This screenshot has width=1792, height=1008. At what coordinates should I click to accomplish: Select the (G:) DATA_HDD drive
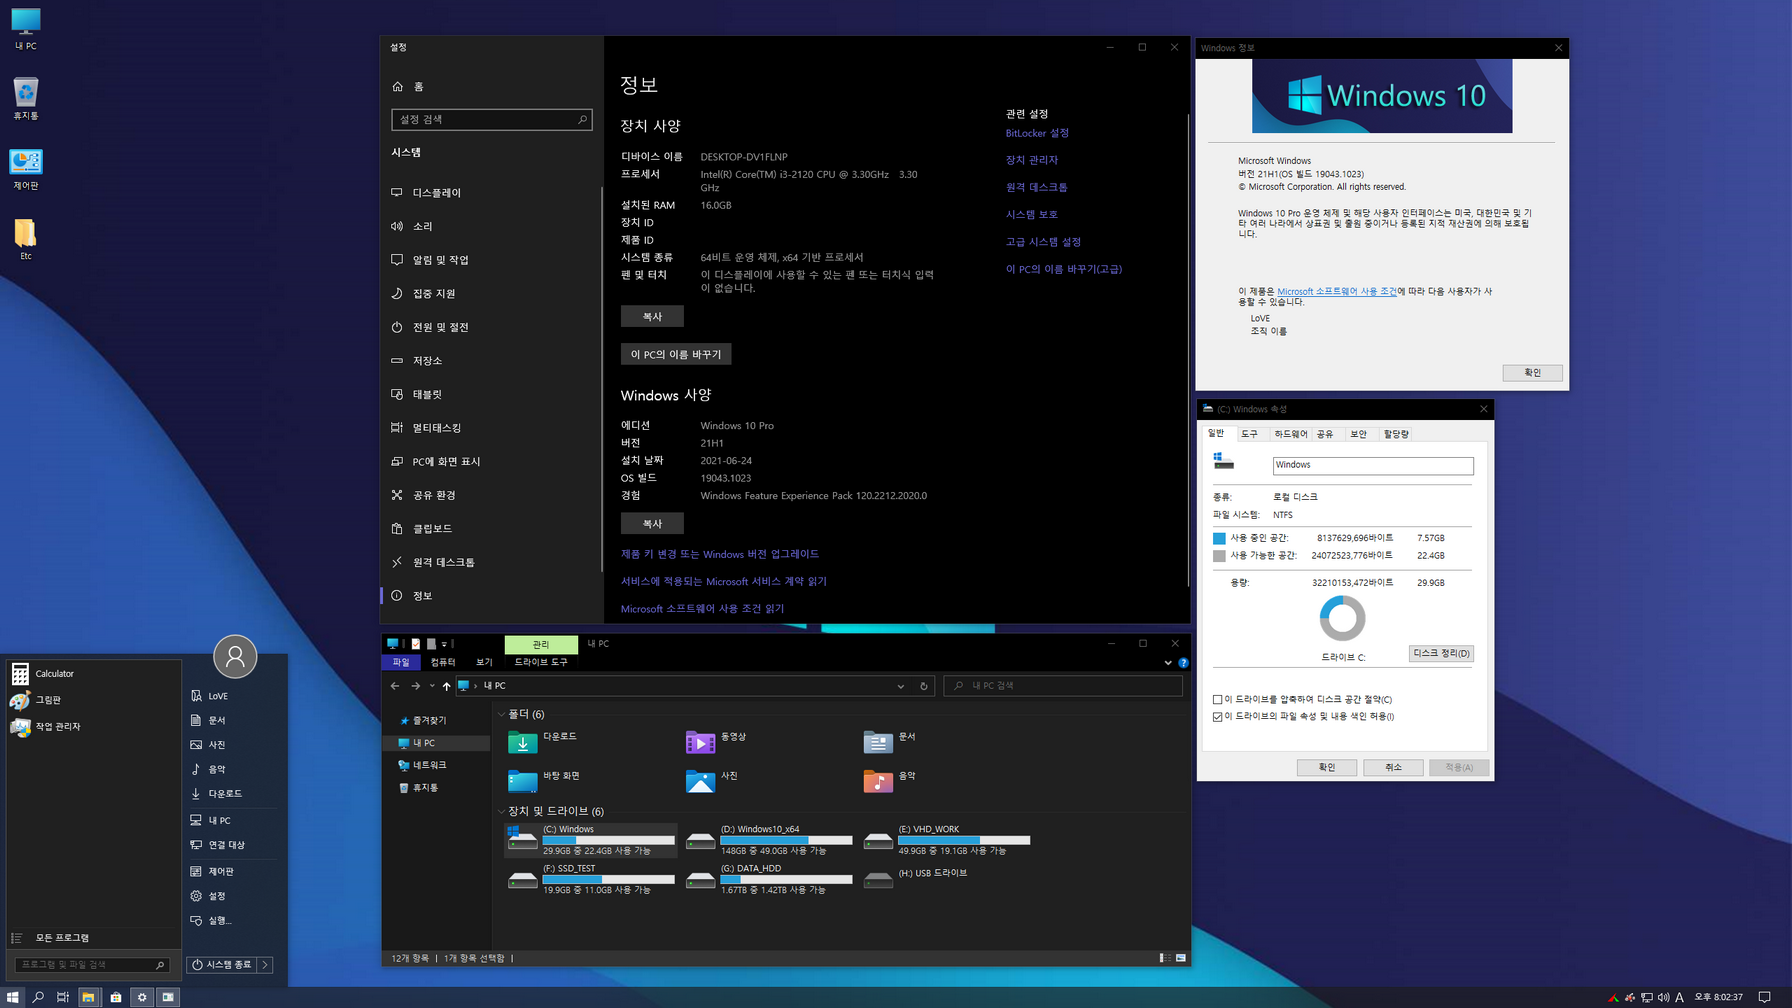(x=769, y=879)
